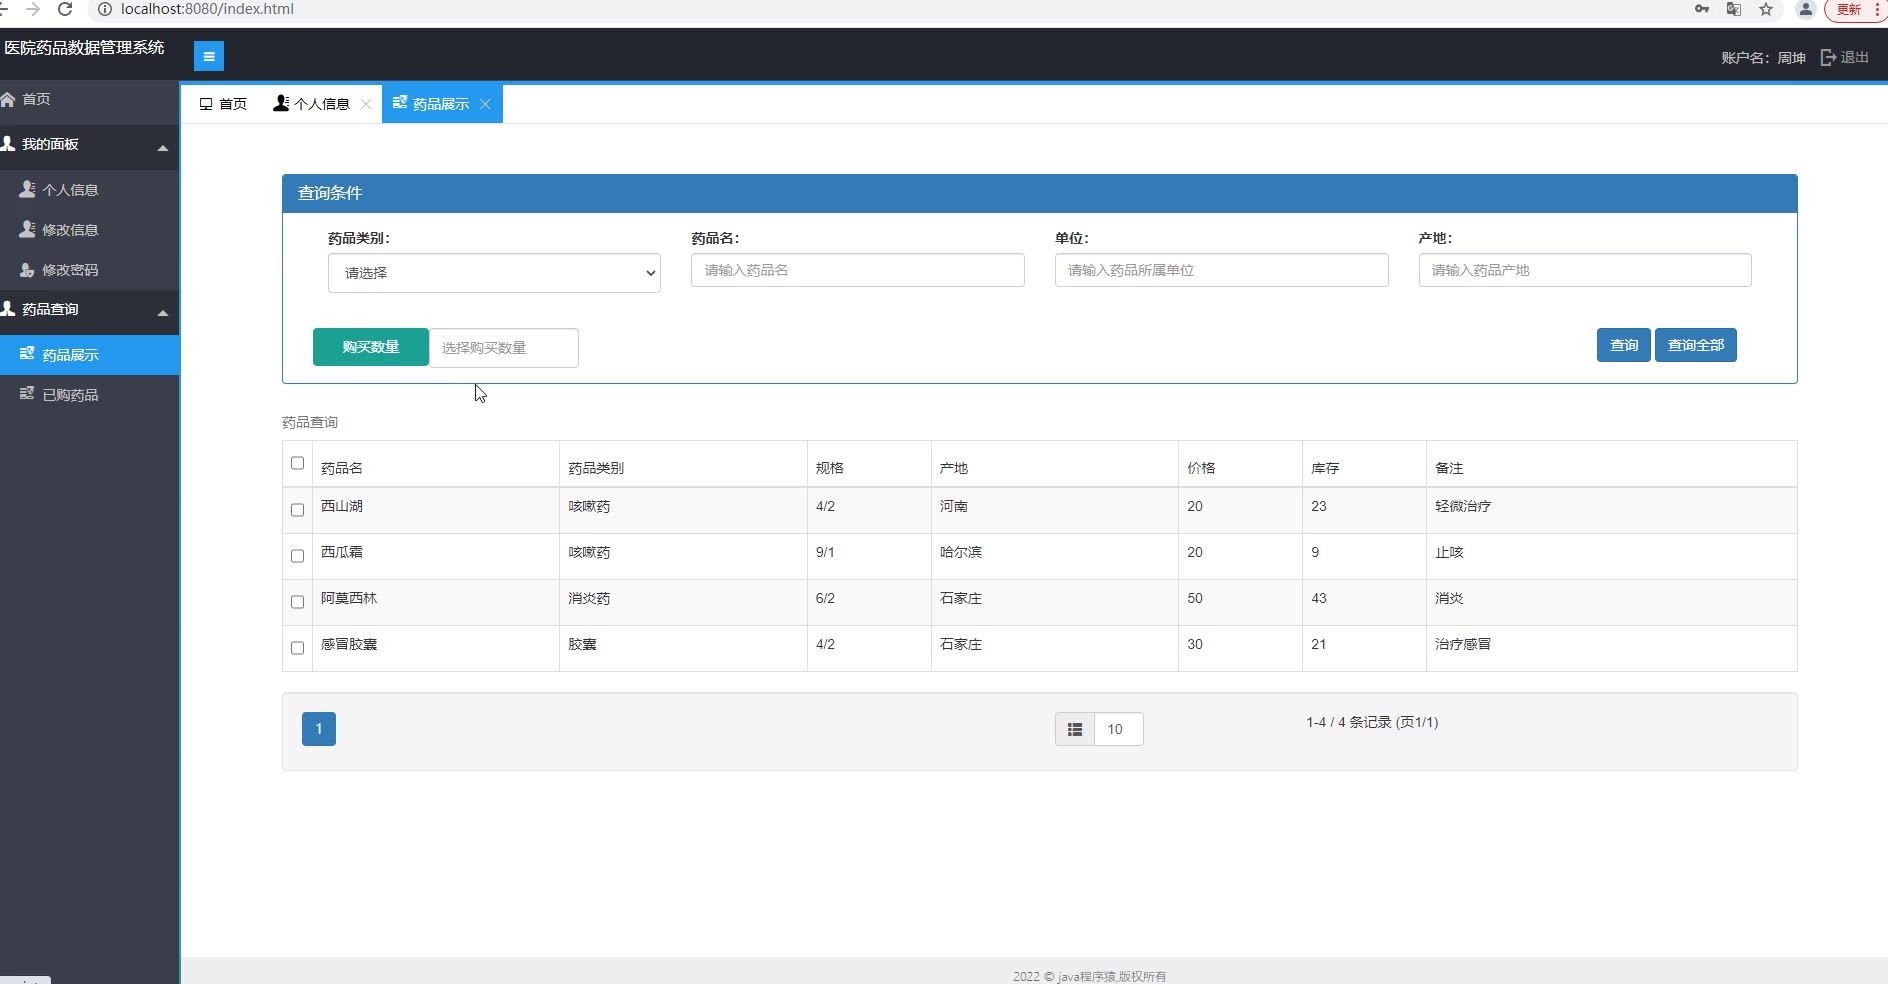
Task: Open 已购药品 in the sidebar
Action: (x=70, y=395)
